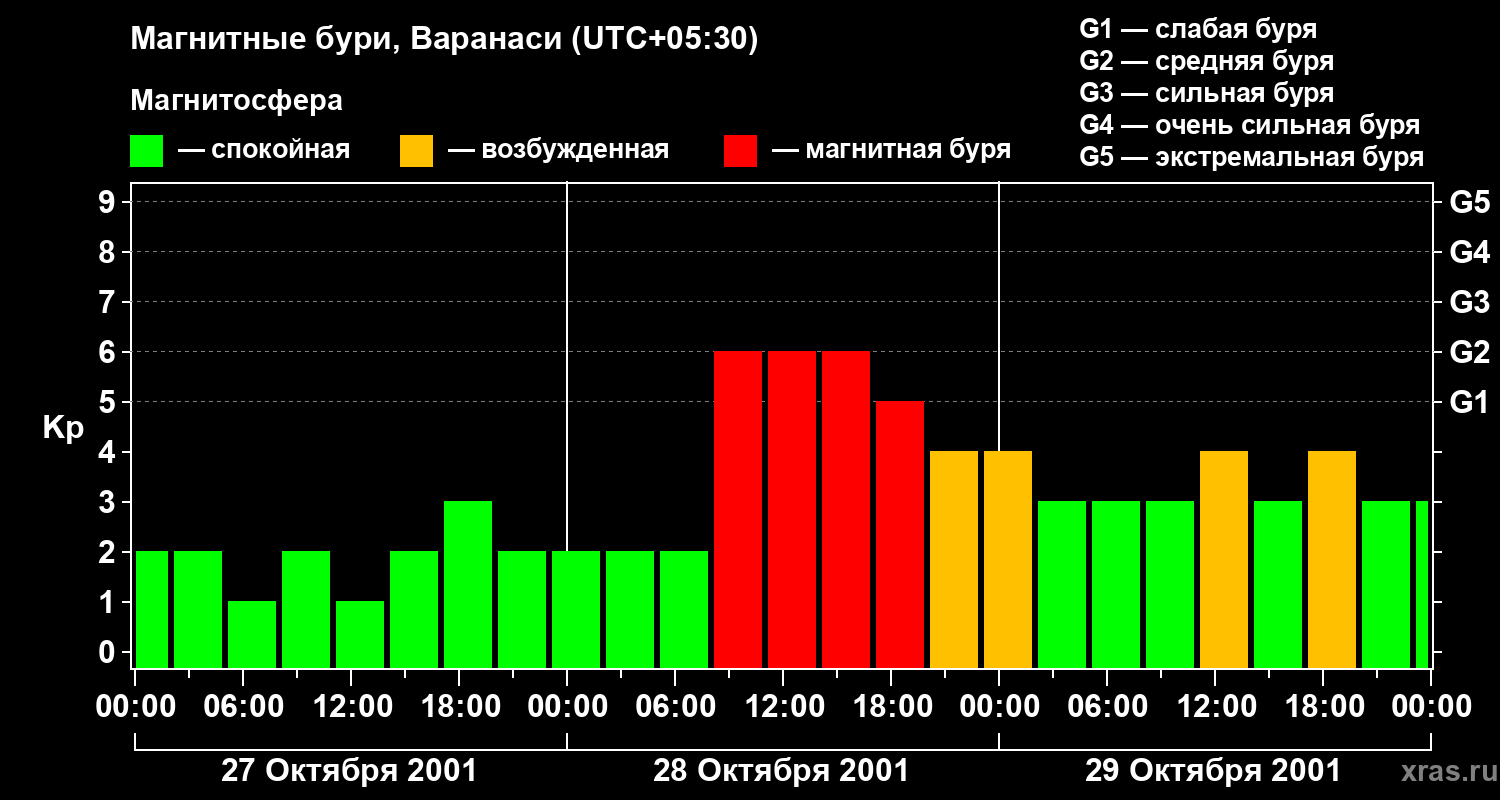Viewport: 1500px width, 800px height.
Task: Click the yellow Kp 4 bar at 18:00 on 29 Октября
Action: [x=1332, y=559]
